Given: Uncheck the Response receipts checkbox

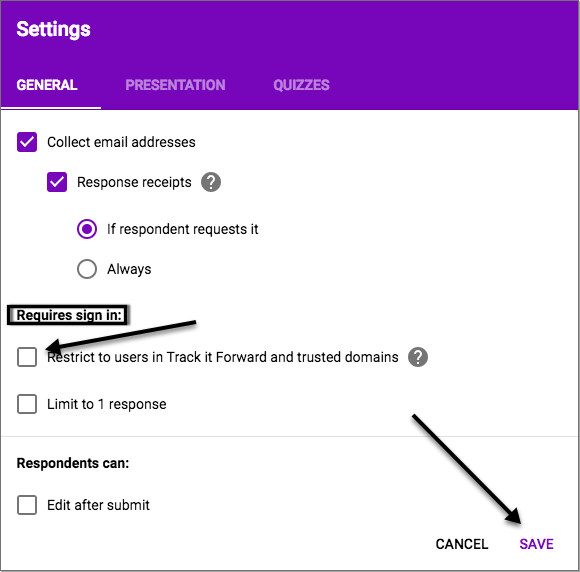Looking at the screenshot, I should click(x=57, y=182).
